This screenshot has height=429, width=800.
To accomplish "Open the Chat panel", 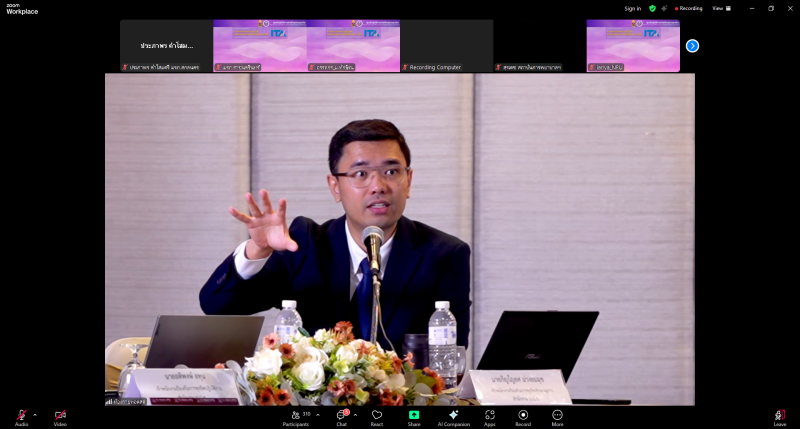I will pyautogui.click(x=341, y=415).
